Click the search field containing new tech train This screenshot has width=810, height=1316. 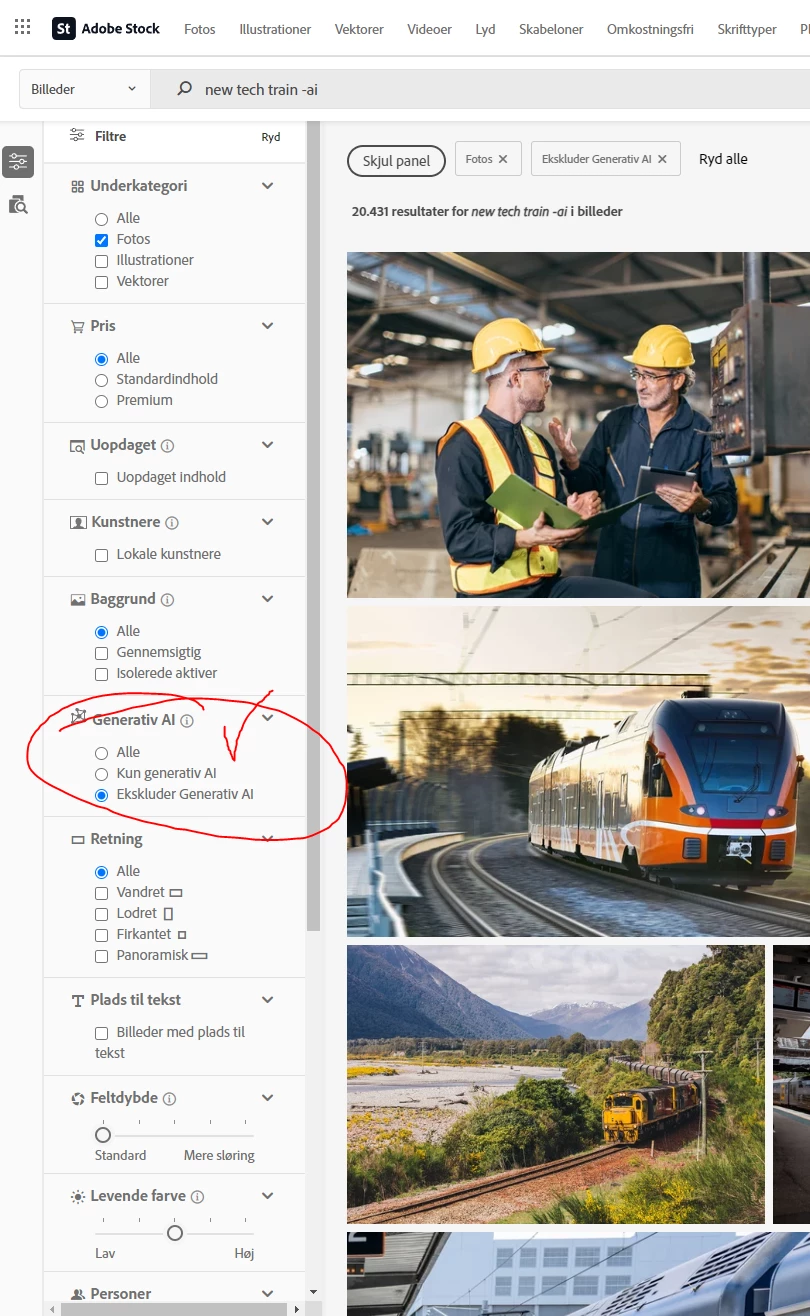coord(480,89)
